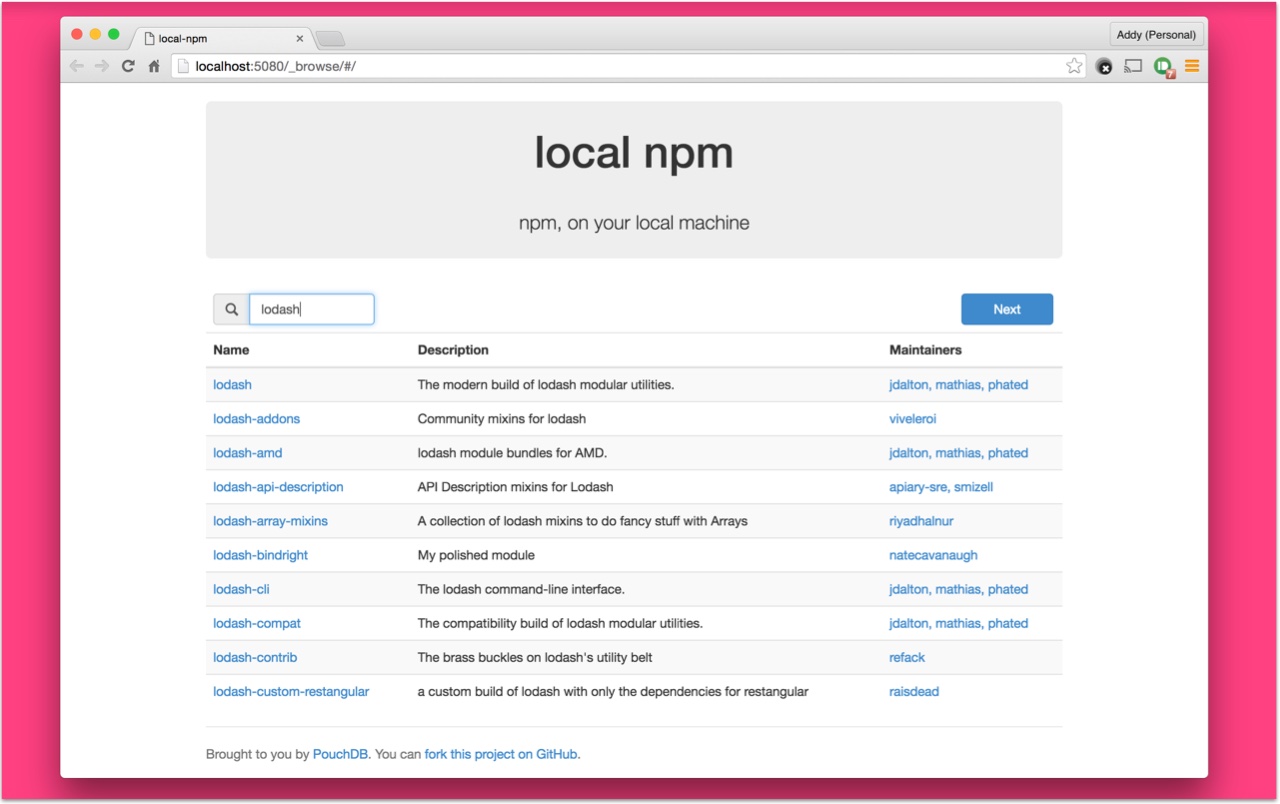This screenshot has height=804, width=1280.
Task: Open the Addy (Personal) profile switcher
Action: click(x=1156, y=35)
